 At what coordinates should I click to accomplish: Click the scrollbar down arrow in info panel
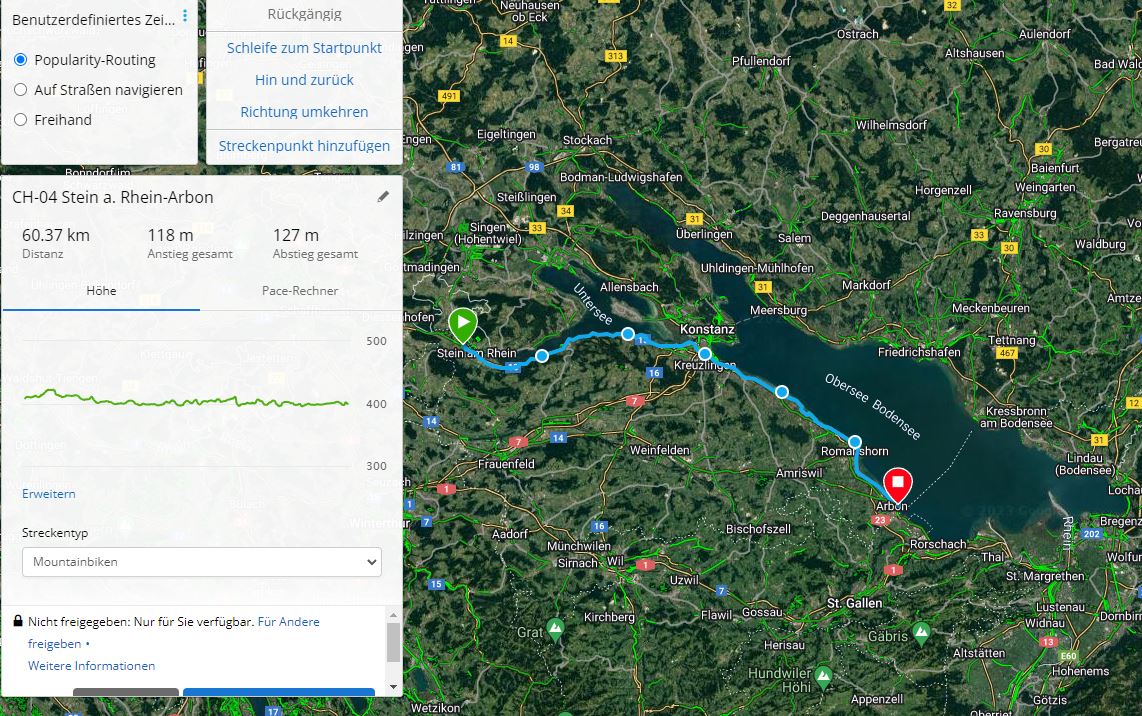(393, 686)
